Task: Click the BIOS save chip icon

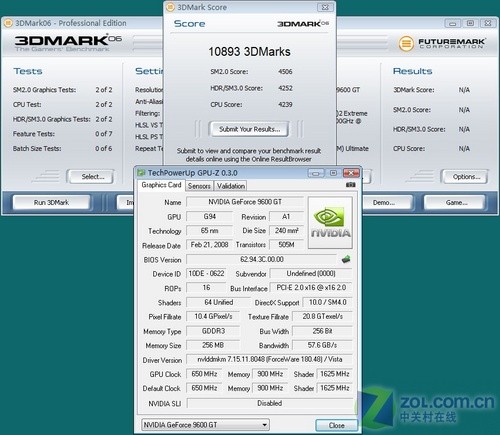Action: 346,259
